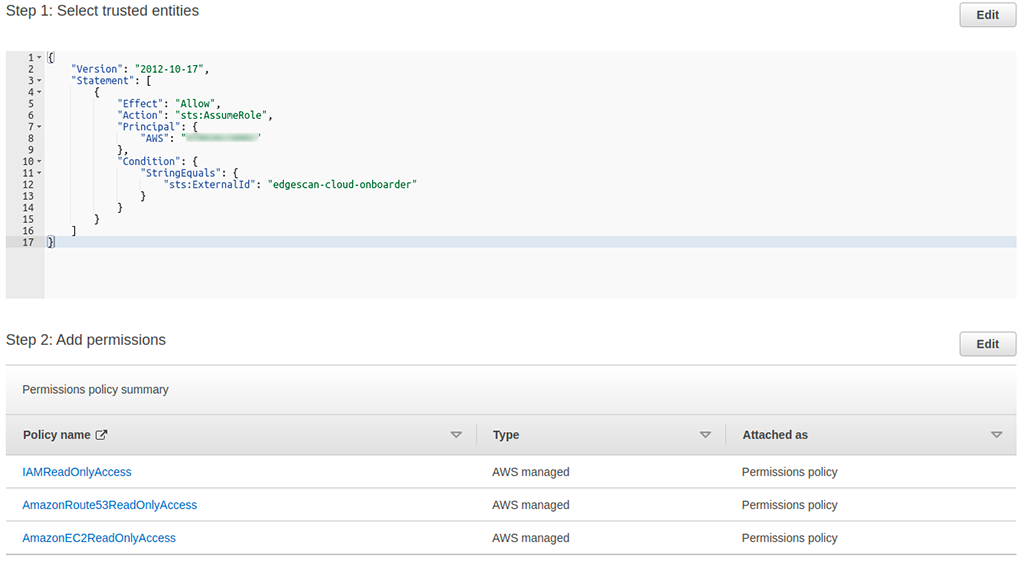Collapse the Principal fold arrow on line 7
Screen dimensions: 1024x561
(39, 127)
